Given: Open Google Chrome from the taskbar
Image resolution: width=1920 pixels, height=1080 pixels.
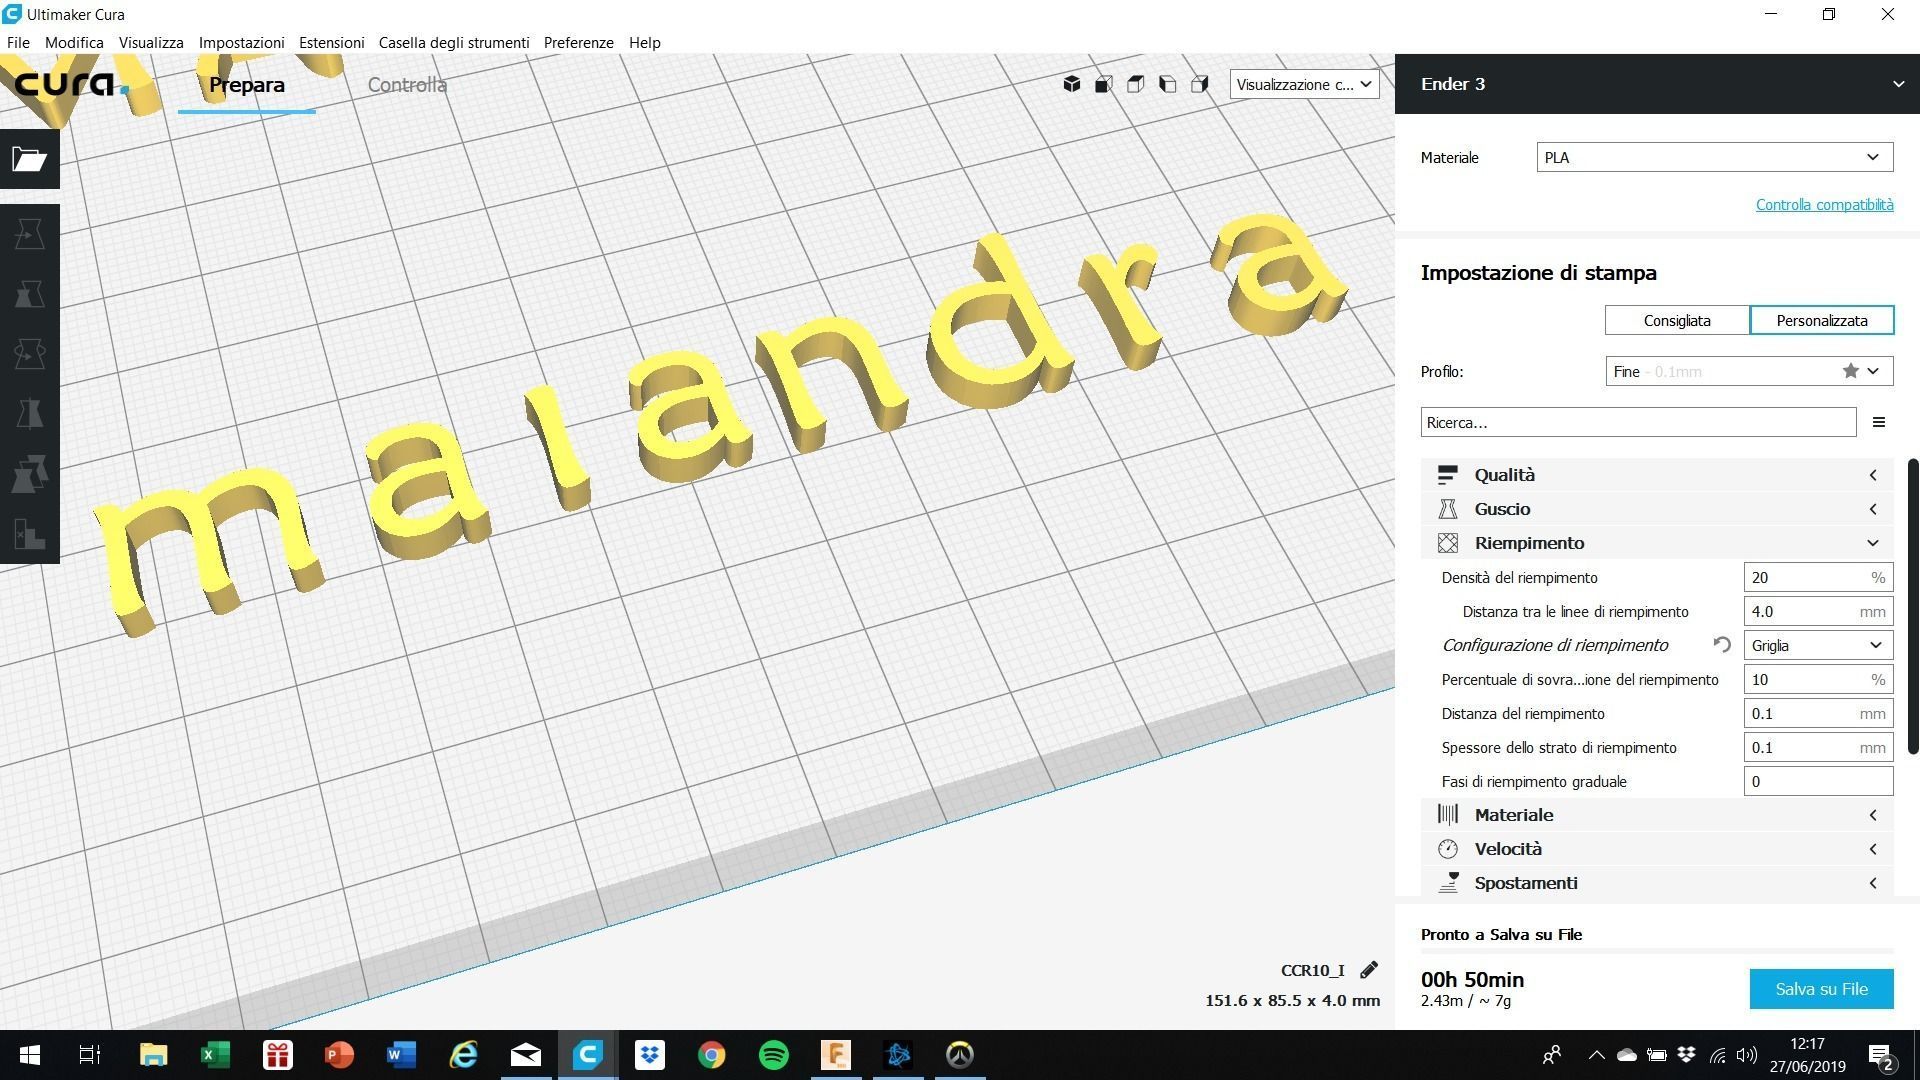Looking at the screenshot, I should (x=711, y=1055).
